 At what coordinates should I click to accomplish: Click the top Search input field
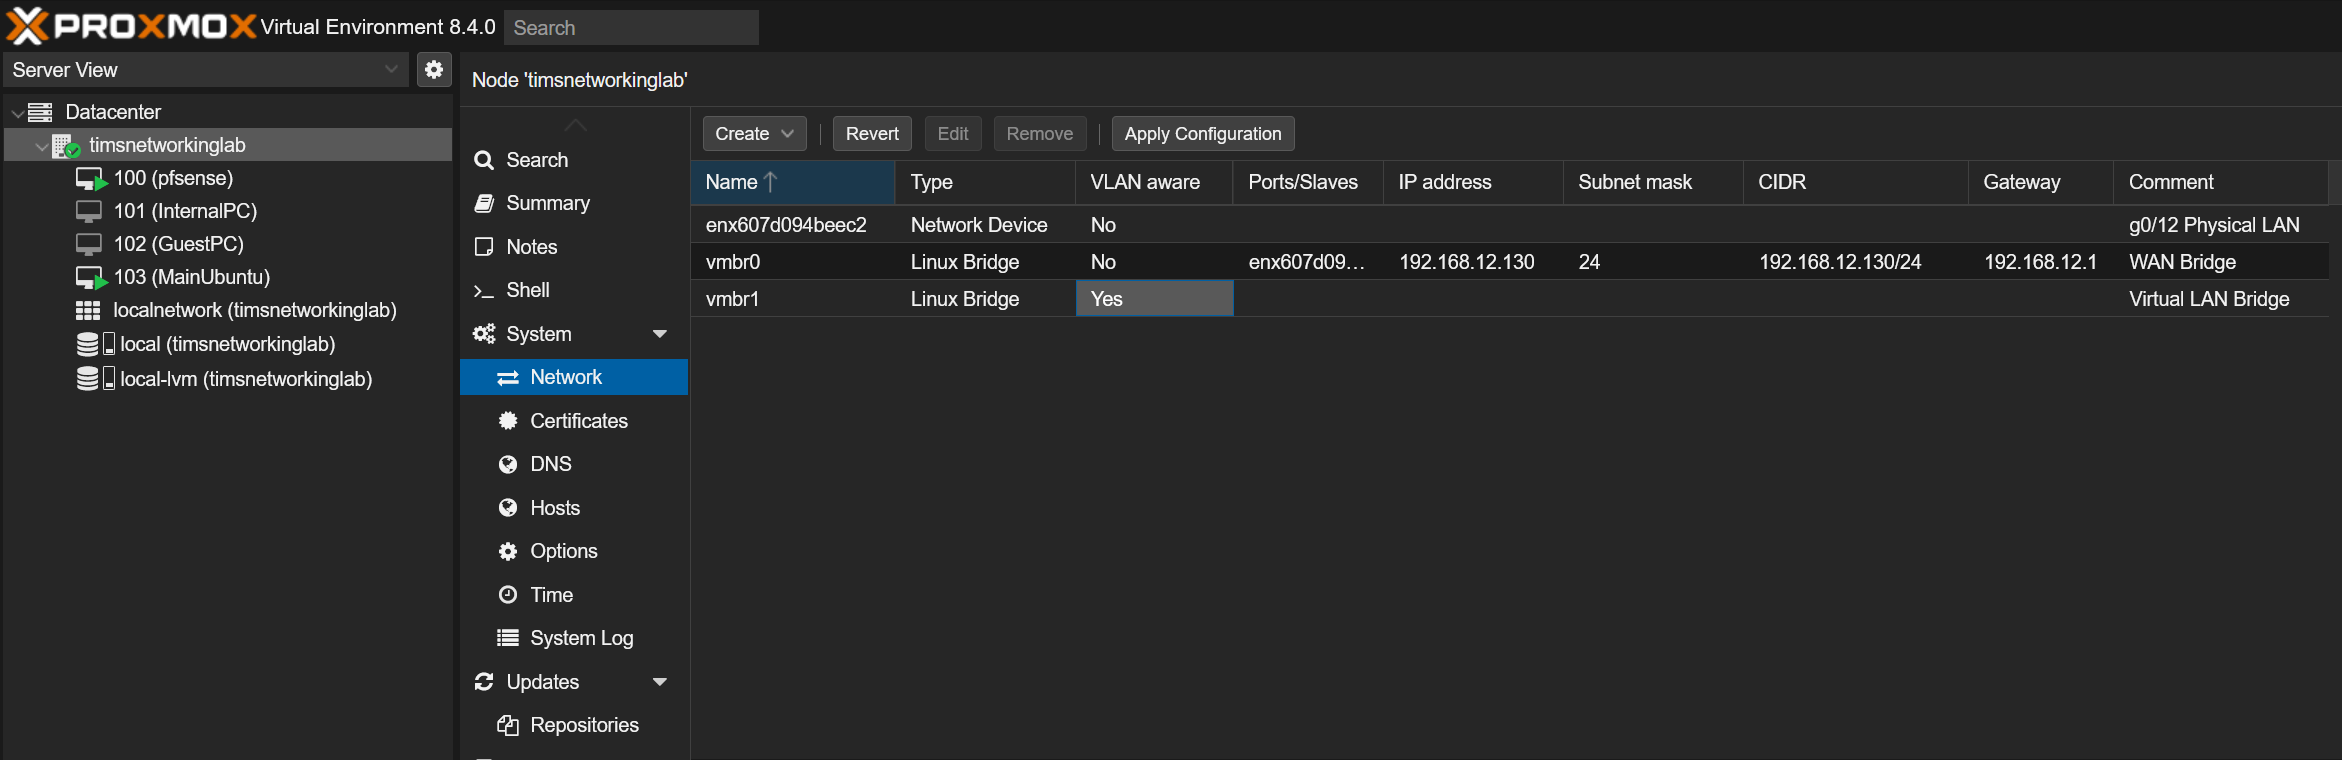(x=631, y=28)
